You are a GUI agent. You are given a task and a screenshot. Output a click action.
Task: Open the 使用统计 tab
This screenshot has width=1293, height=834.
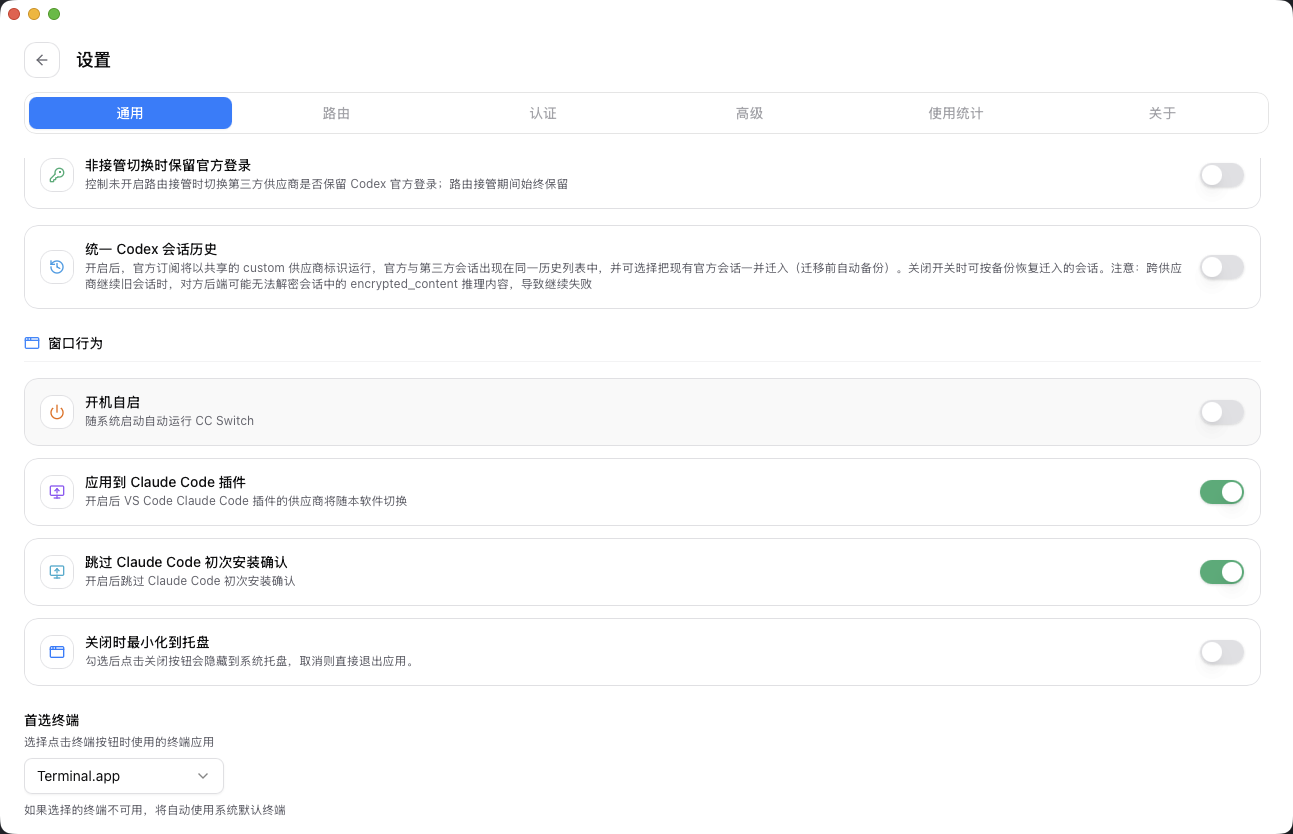click(956, 113)
